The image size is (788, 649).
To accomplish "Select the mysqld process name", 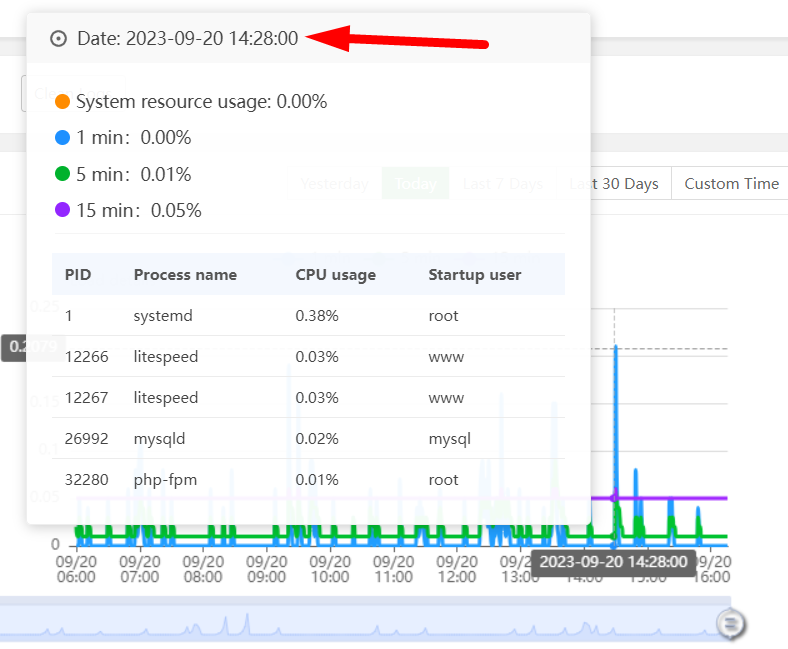I will [x=159, y=438].
